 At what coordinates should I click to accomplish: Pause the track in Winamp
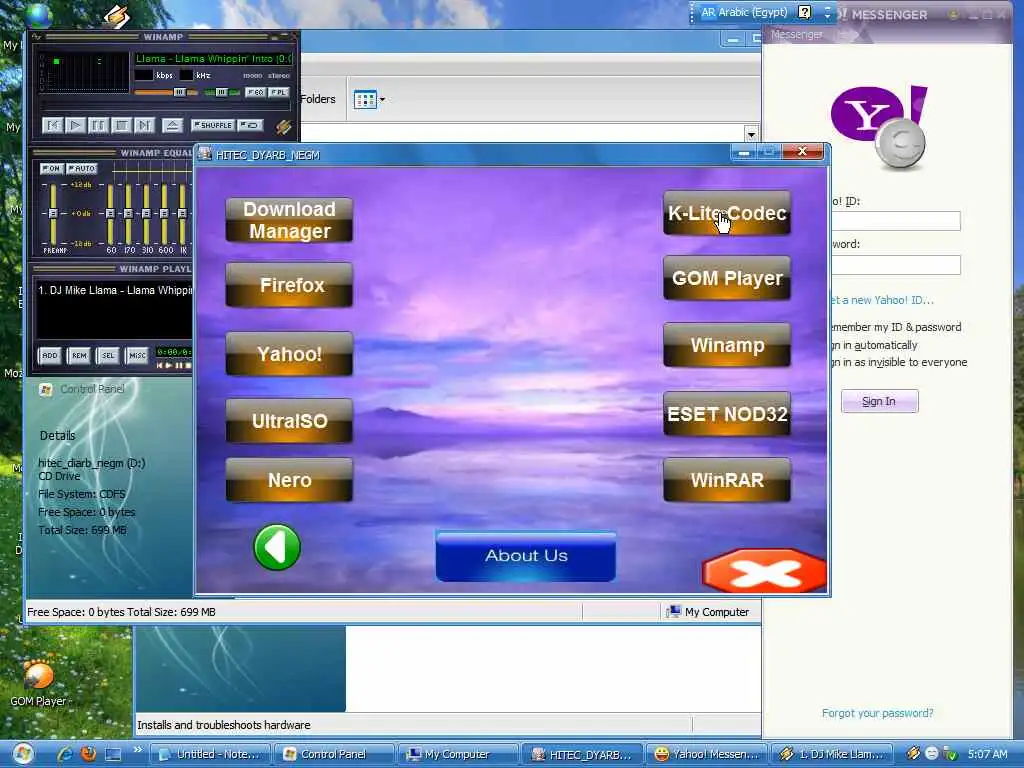[98, 125]
